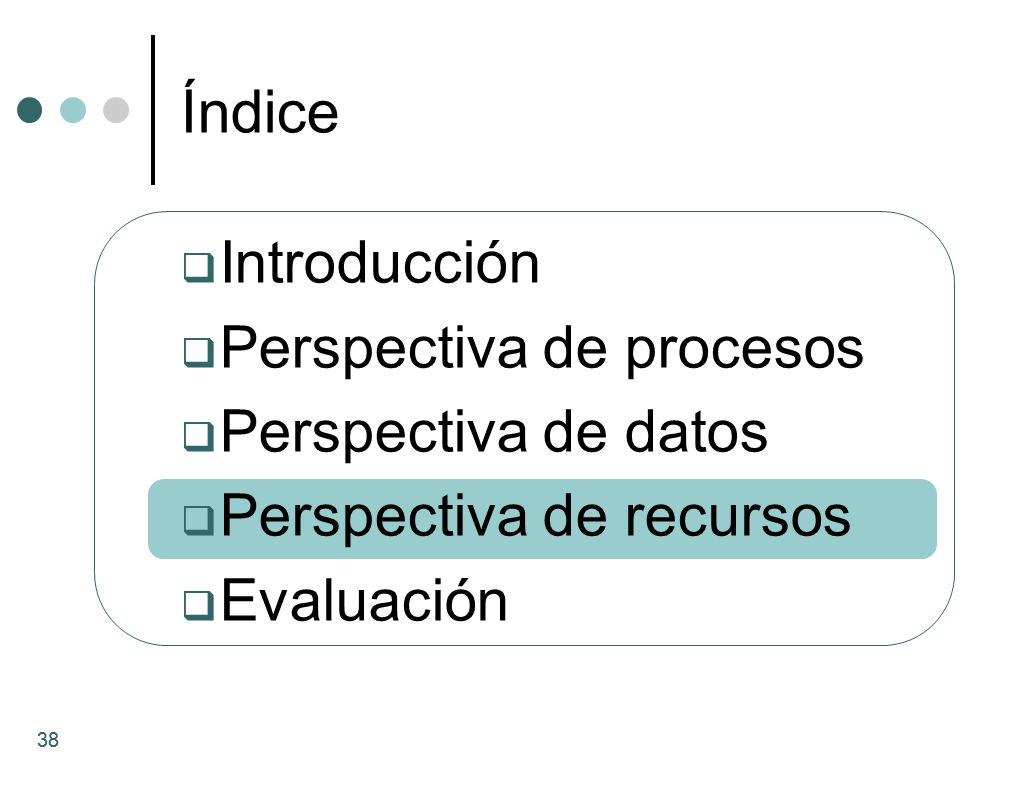The height and width of the screenshot is (793, 1020).
Task: Click the square bullet before Perspectiva de recursos
Action: [x=198, y=520]
